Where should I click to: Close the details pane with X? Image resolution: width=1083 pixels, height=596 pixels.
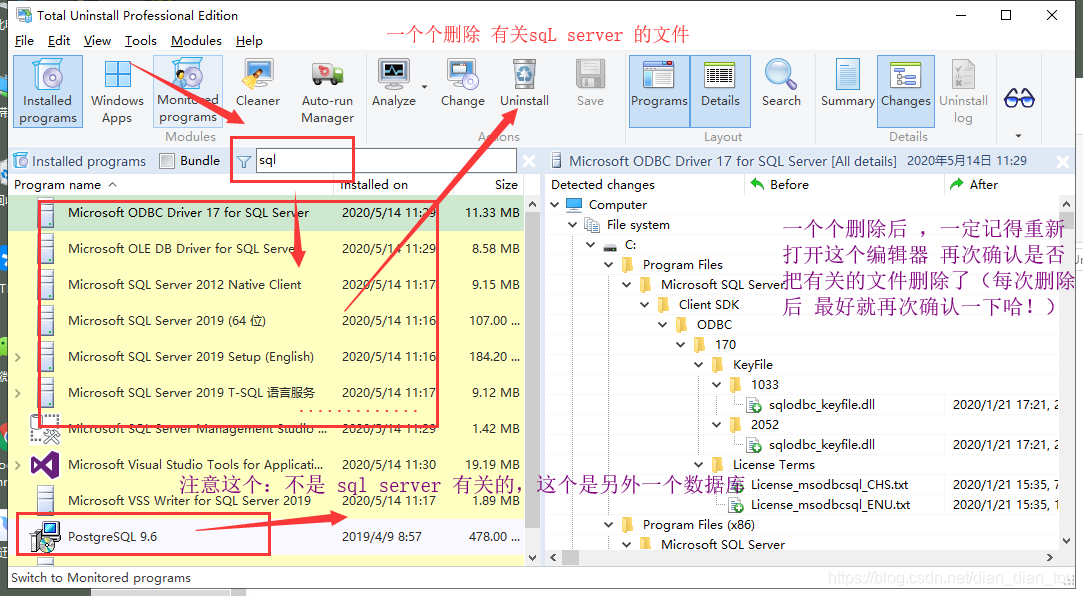1063,162
